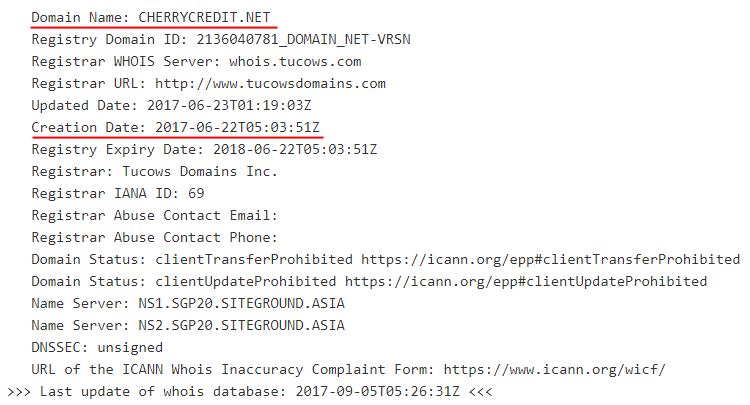Click the first Domain Status label
The height and width of the screenshot is (405, 750).
[x=88, y=260]
